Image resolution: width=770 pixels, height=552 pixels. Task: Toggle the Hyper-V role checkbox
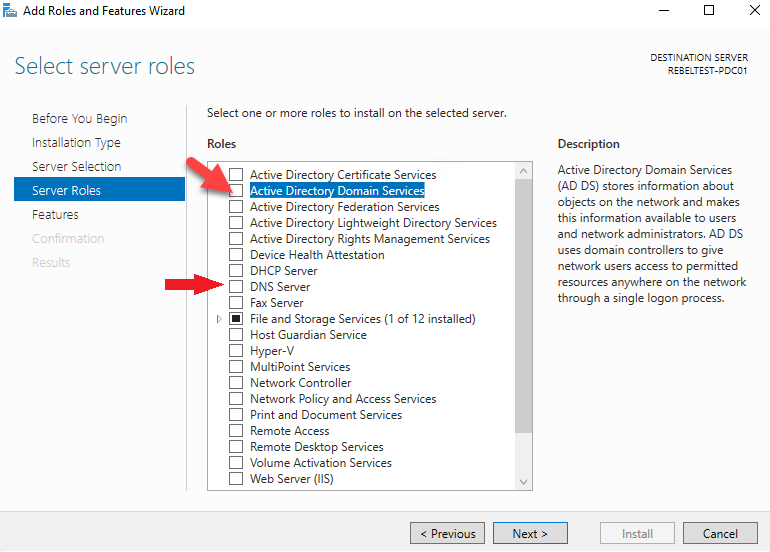236,351
